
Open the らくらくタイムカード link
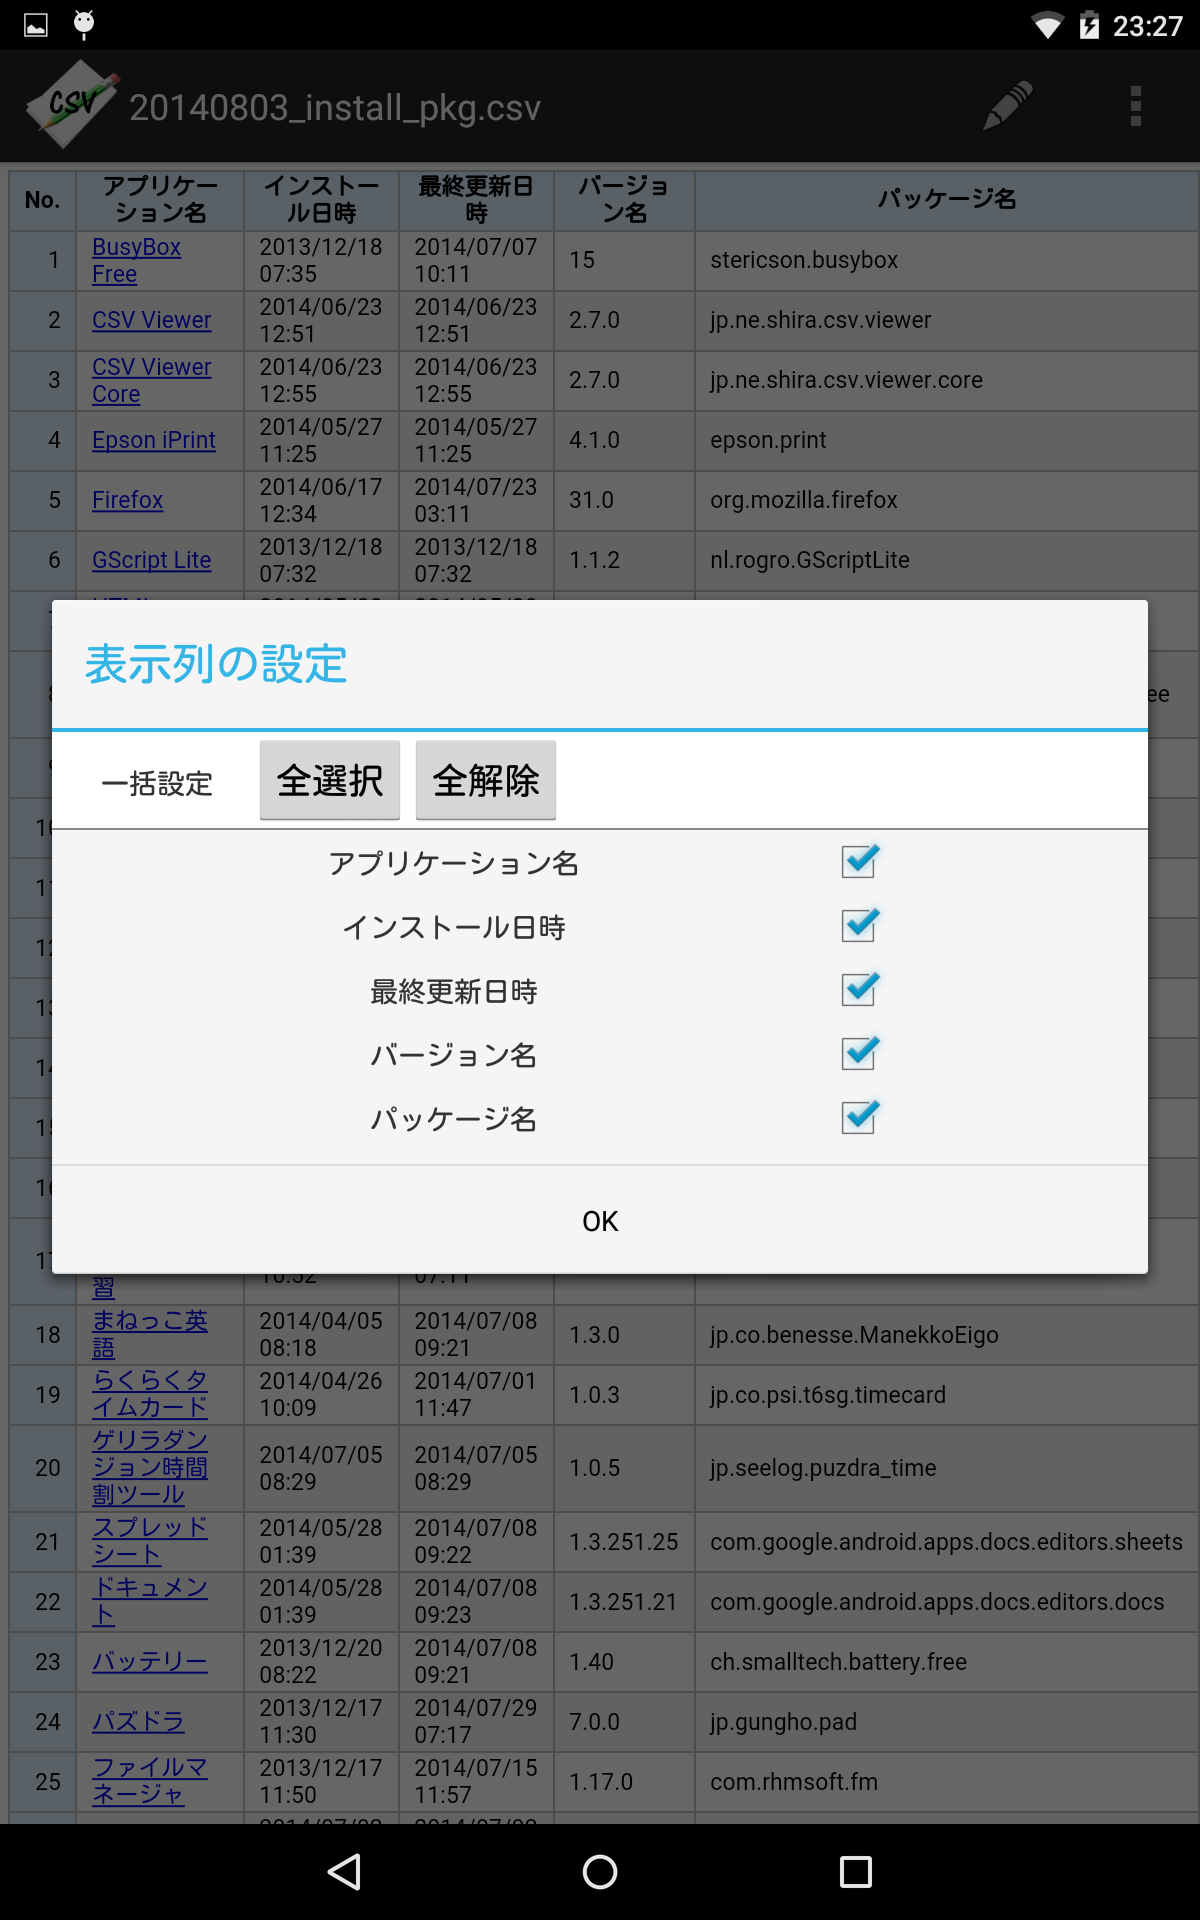tap(150, 1394)
